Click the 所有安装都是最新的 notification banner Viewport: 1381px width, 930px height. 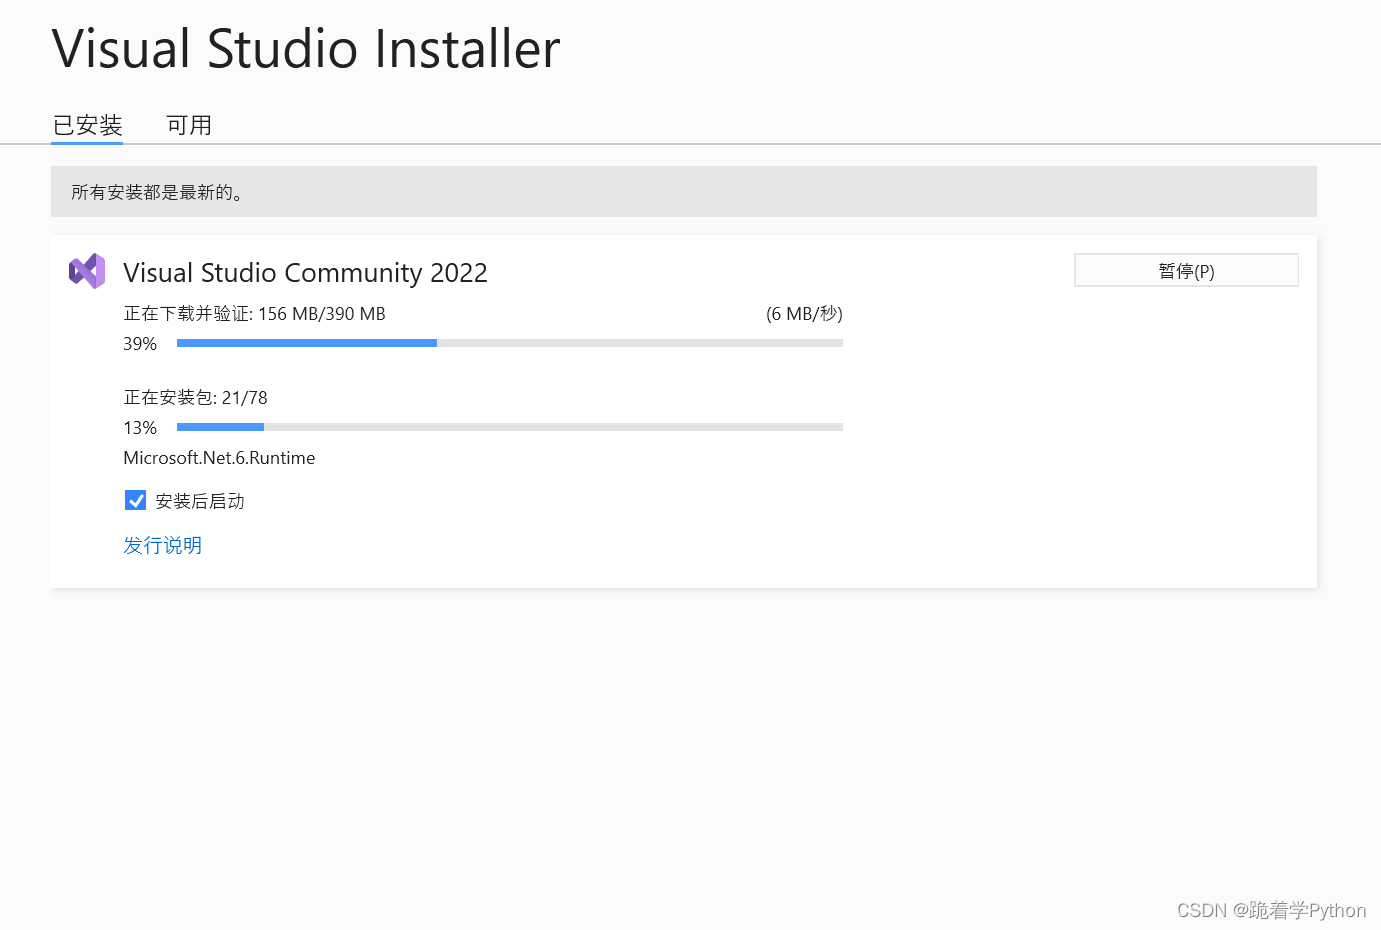pyautogui.click(x=683, y=191)
